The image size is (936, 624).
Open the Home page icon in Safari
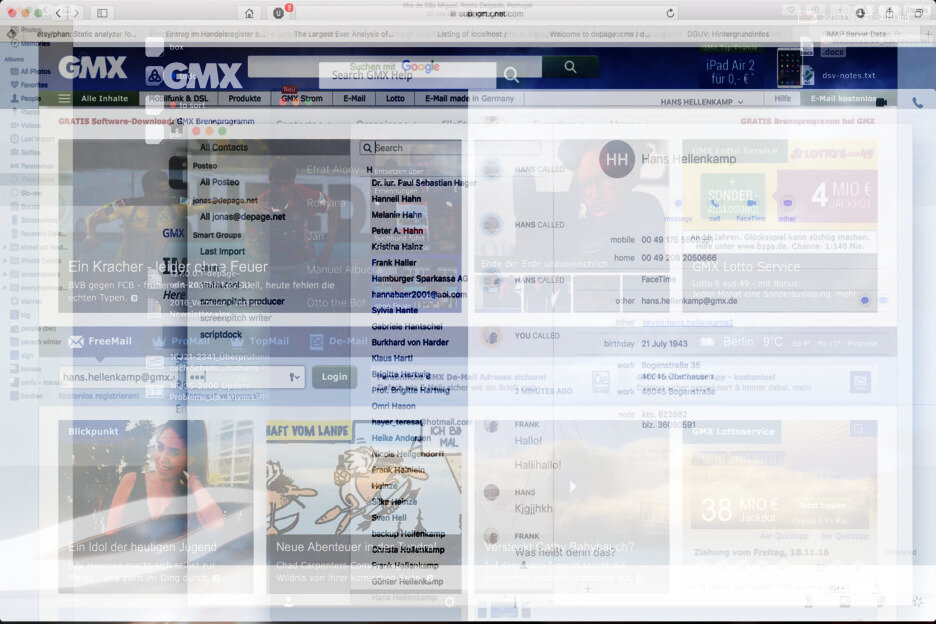click(249, 13)
